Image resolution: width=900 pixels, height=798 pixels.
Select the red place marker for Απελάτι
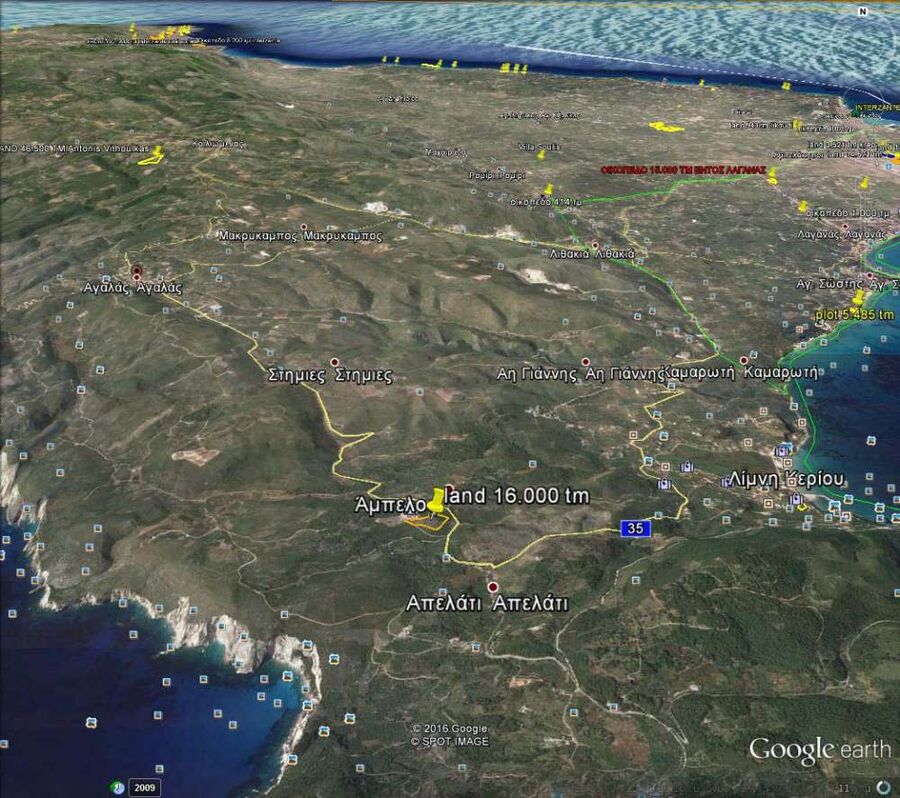[491, 587]
